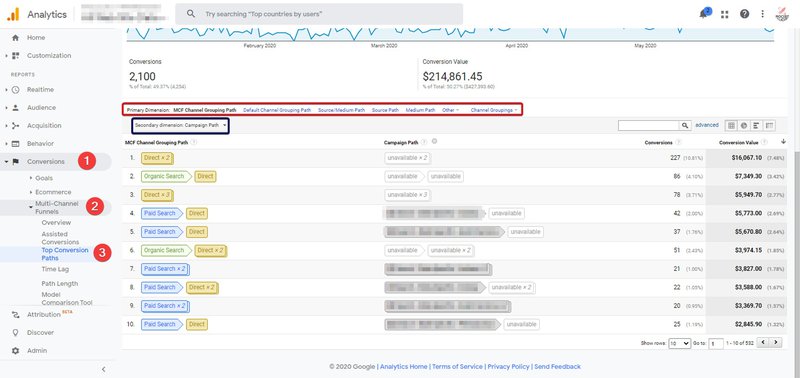This screenshot has height=378, width=800.
Task: Open the Analytics Home footer link
Action: [404, 367]
